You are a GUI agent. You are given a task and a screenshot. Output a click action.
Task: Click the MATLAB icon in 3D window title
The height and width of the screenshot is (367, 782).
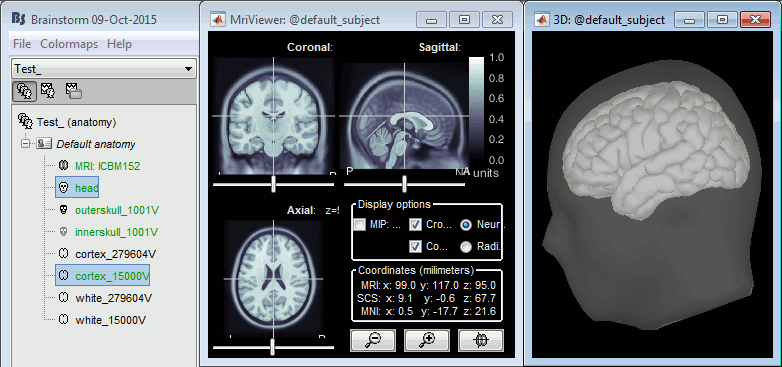[541, 19]
